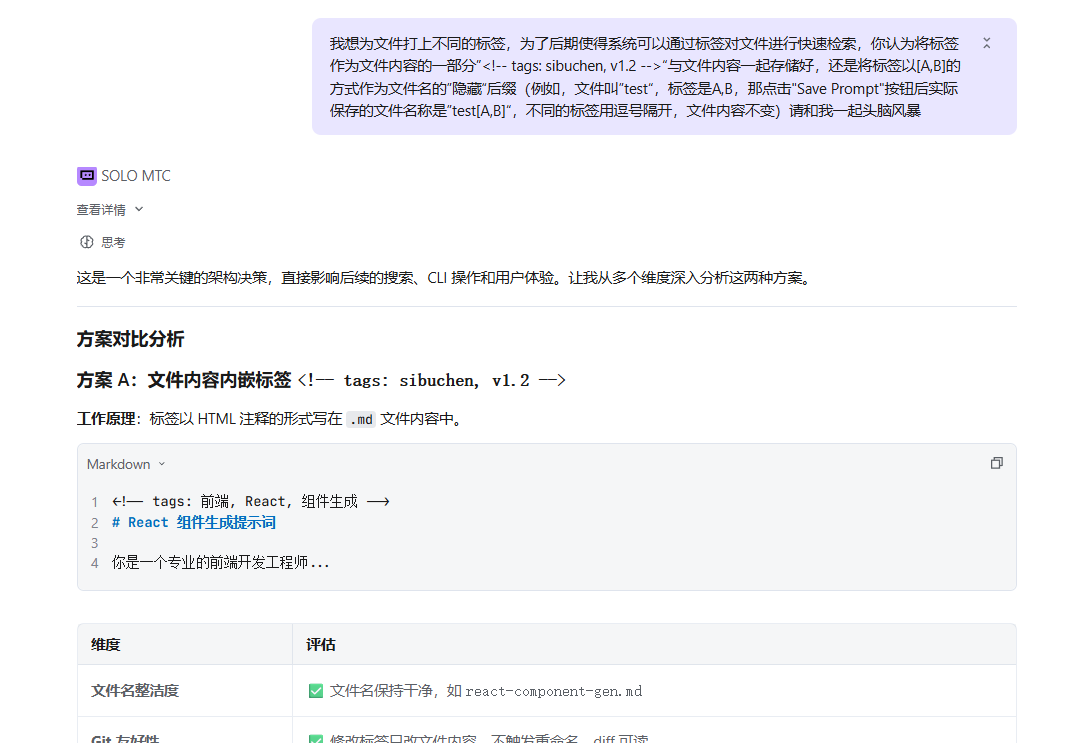Viewport: 1089px width, 743px height.
Task: Open the Markdown language dropdown
Action: coord(126,464)
